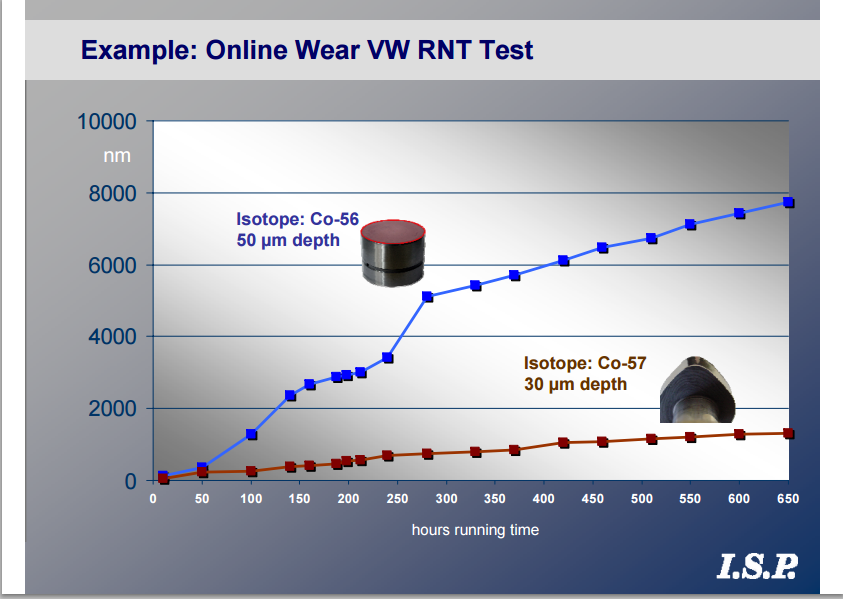
Task: Click the 100 x-axis tick label
Action: (251, 499)
